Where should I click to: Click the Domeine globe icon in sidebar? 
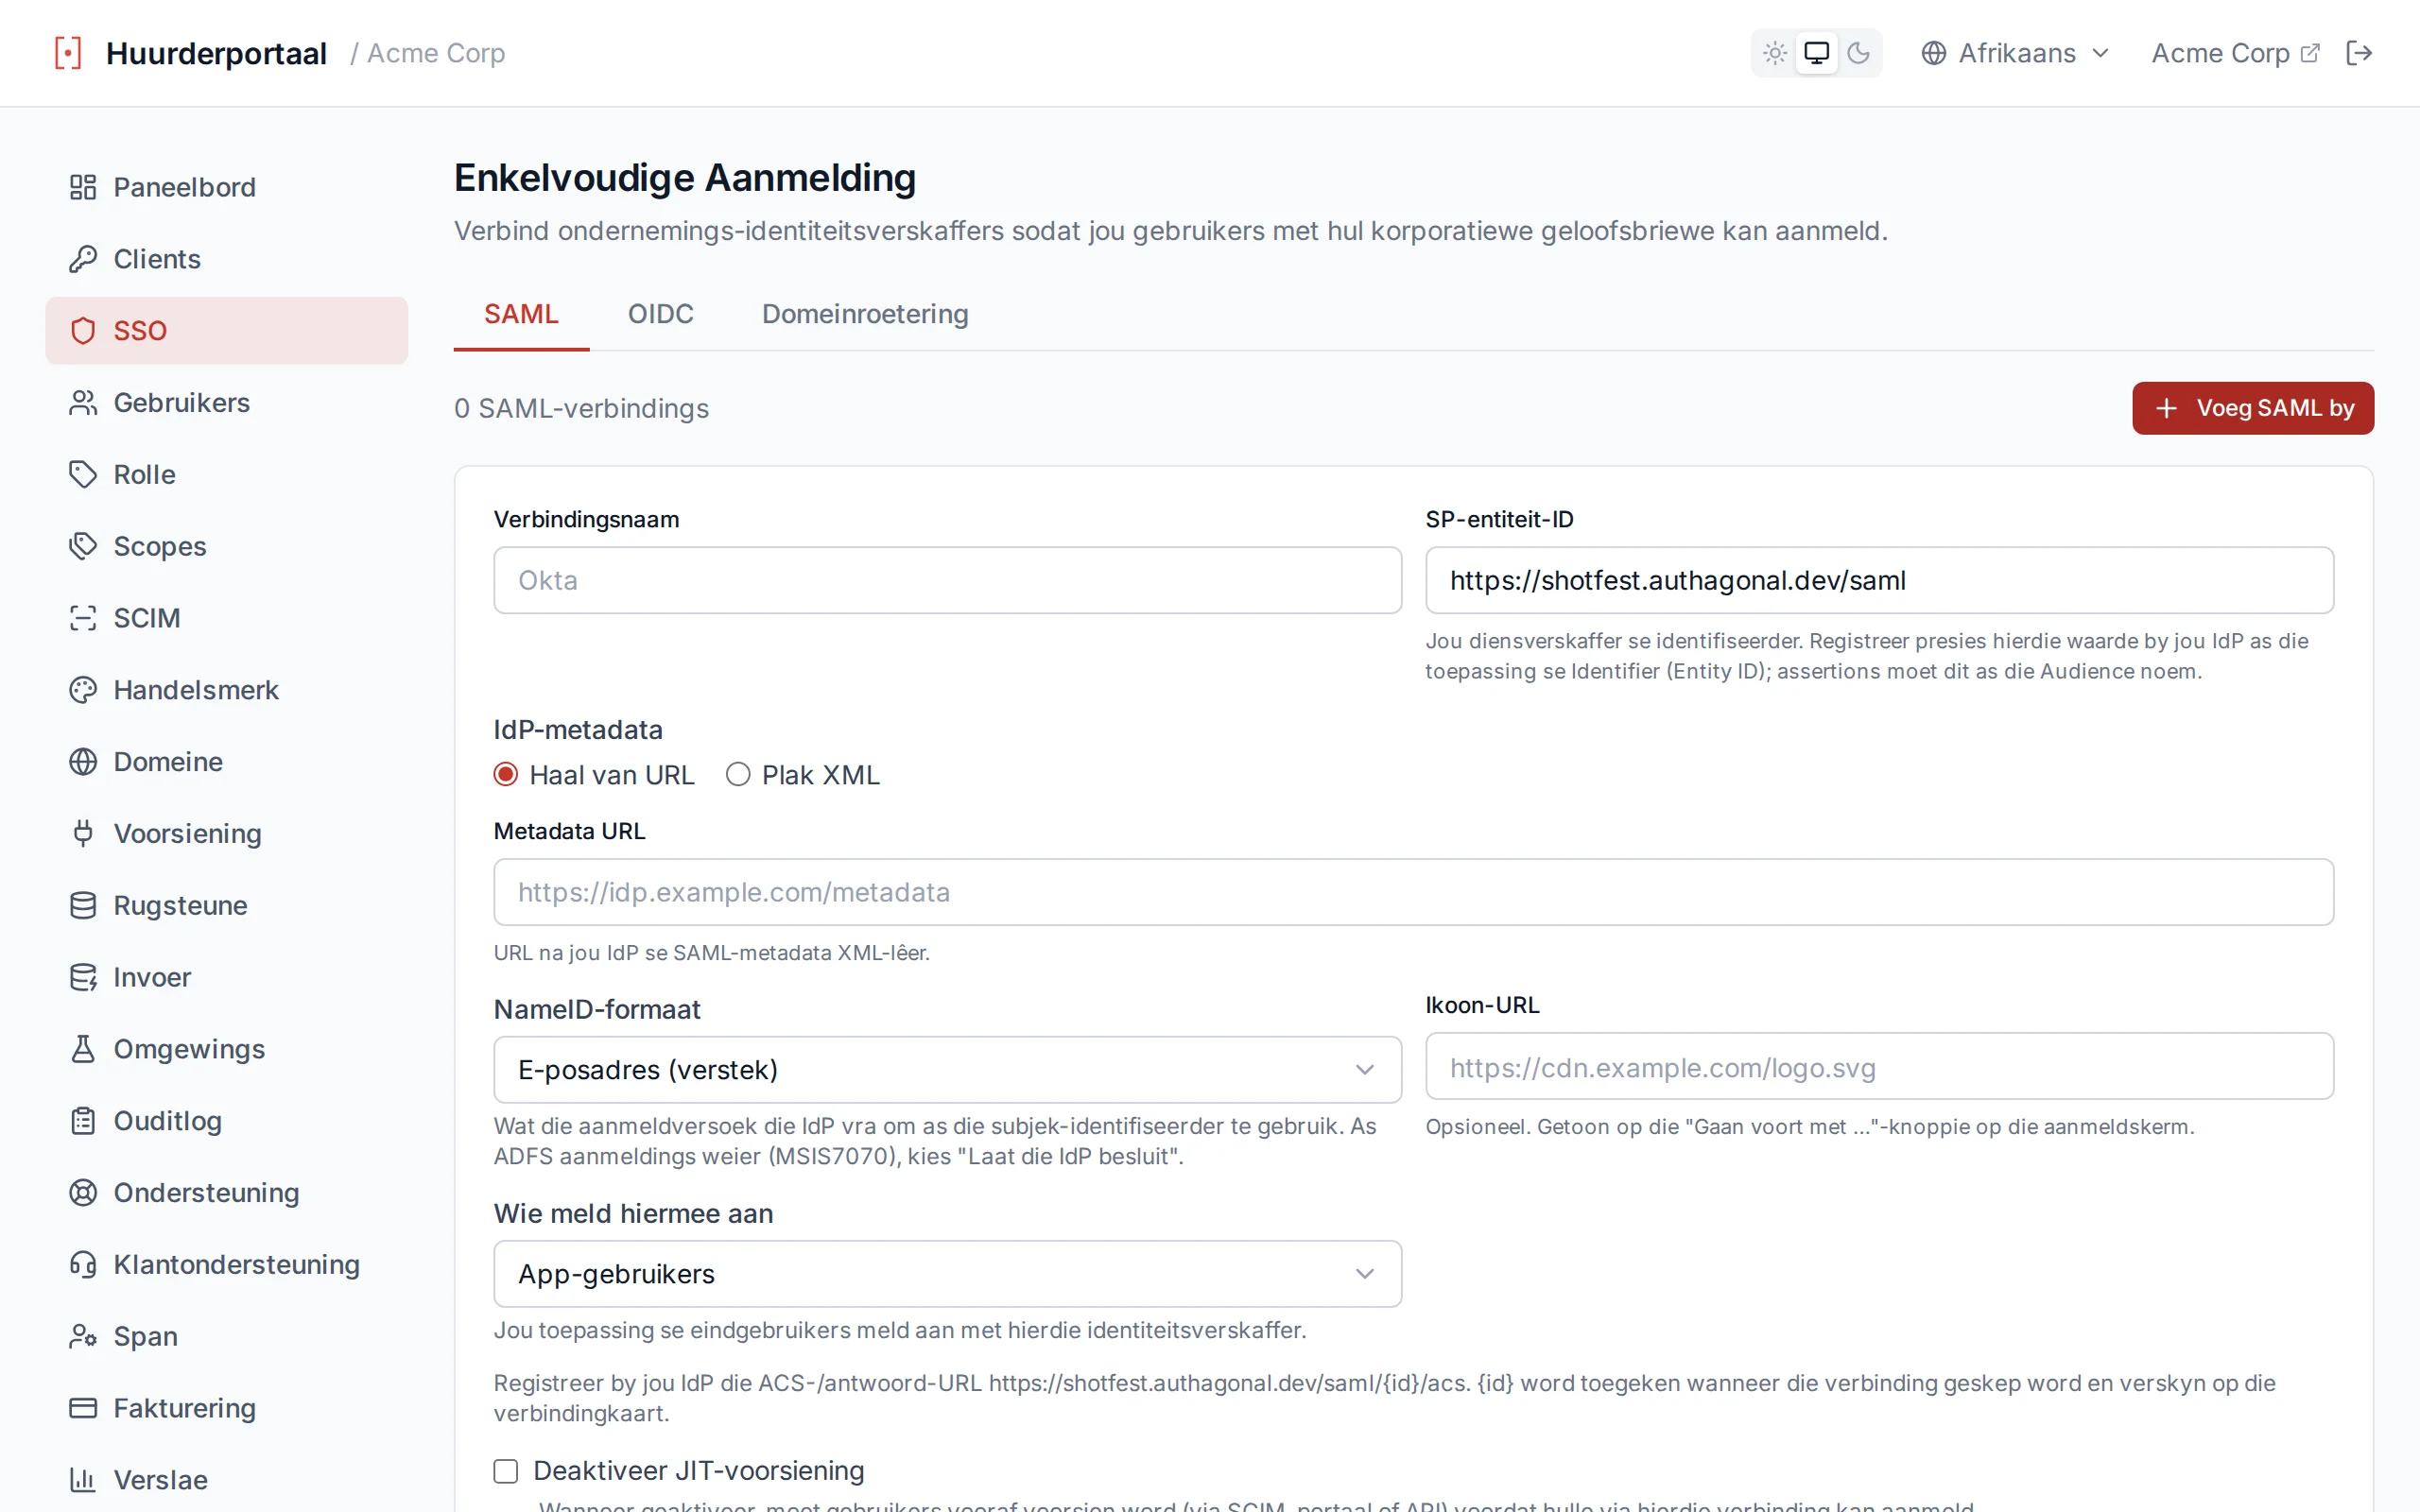[x=83, y=762]
